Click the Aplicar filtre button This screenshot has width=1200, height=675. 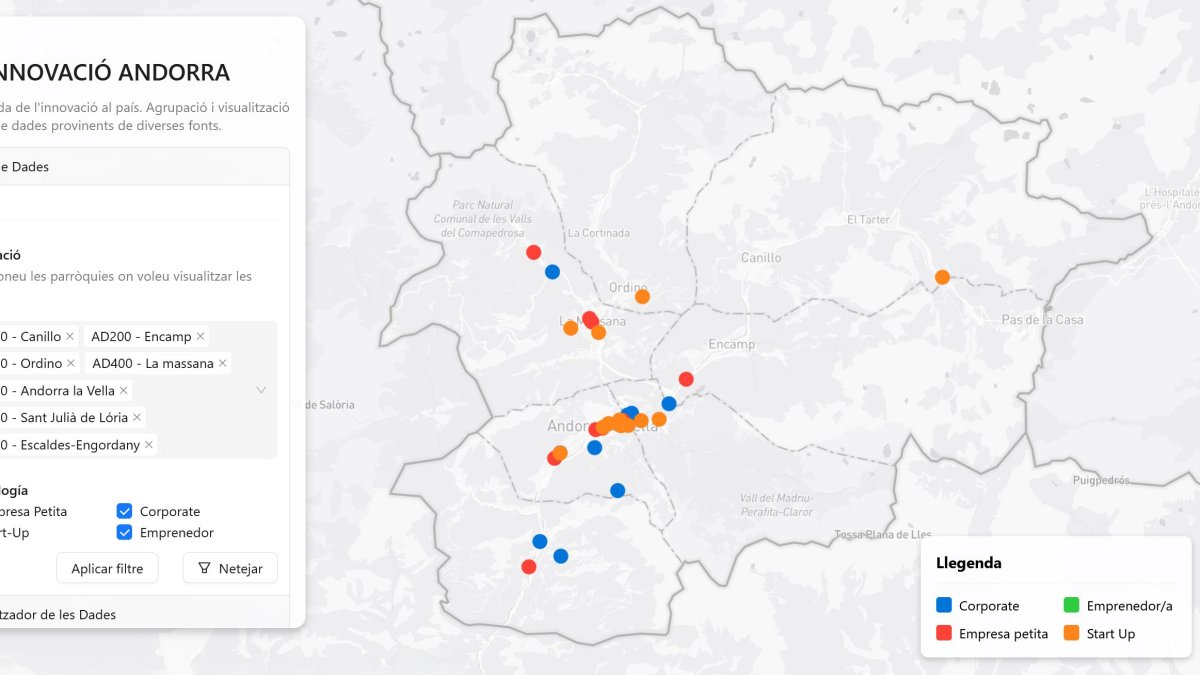107,568
